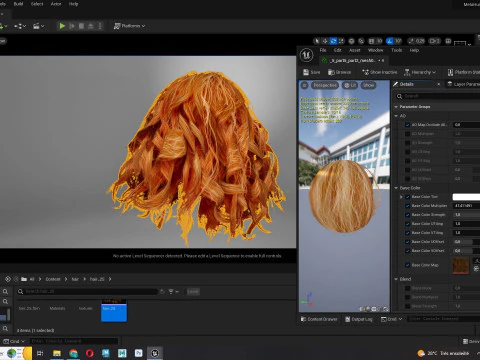Open Perspective view mode dropdown
This screenshot has width=480, height=360.
pos(325,85)
